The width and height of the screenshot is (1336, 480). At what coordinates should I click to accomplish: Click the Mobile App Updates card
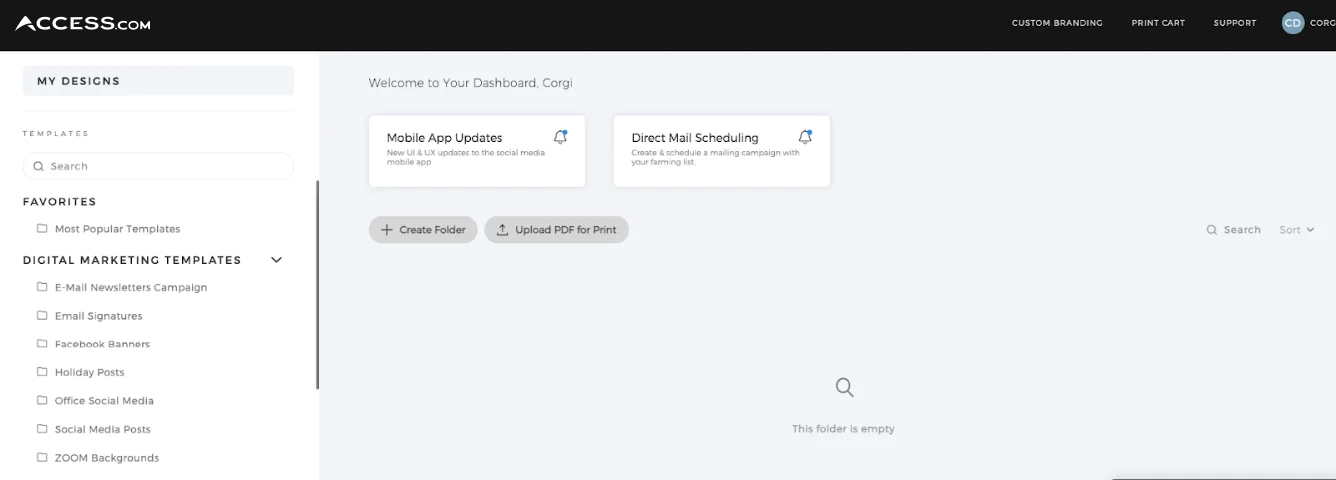pyautogui.click(x=477, y=151)
